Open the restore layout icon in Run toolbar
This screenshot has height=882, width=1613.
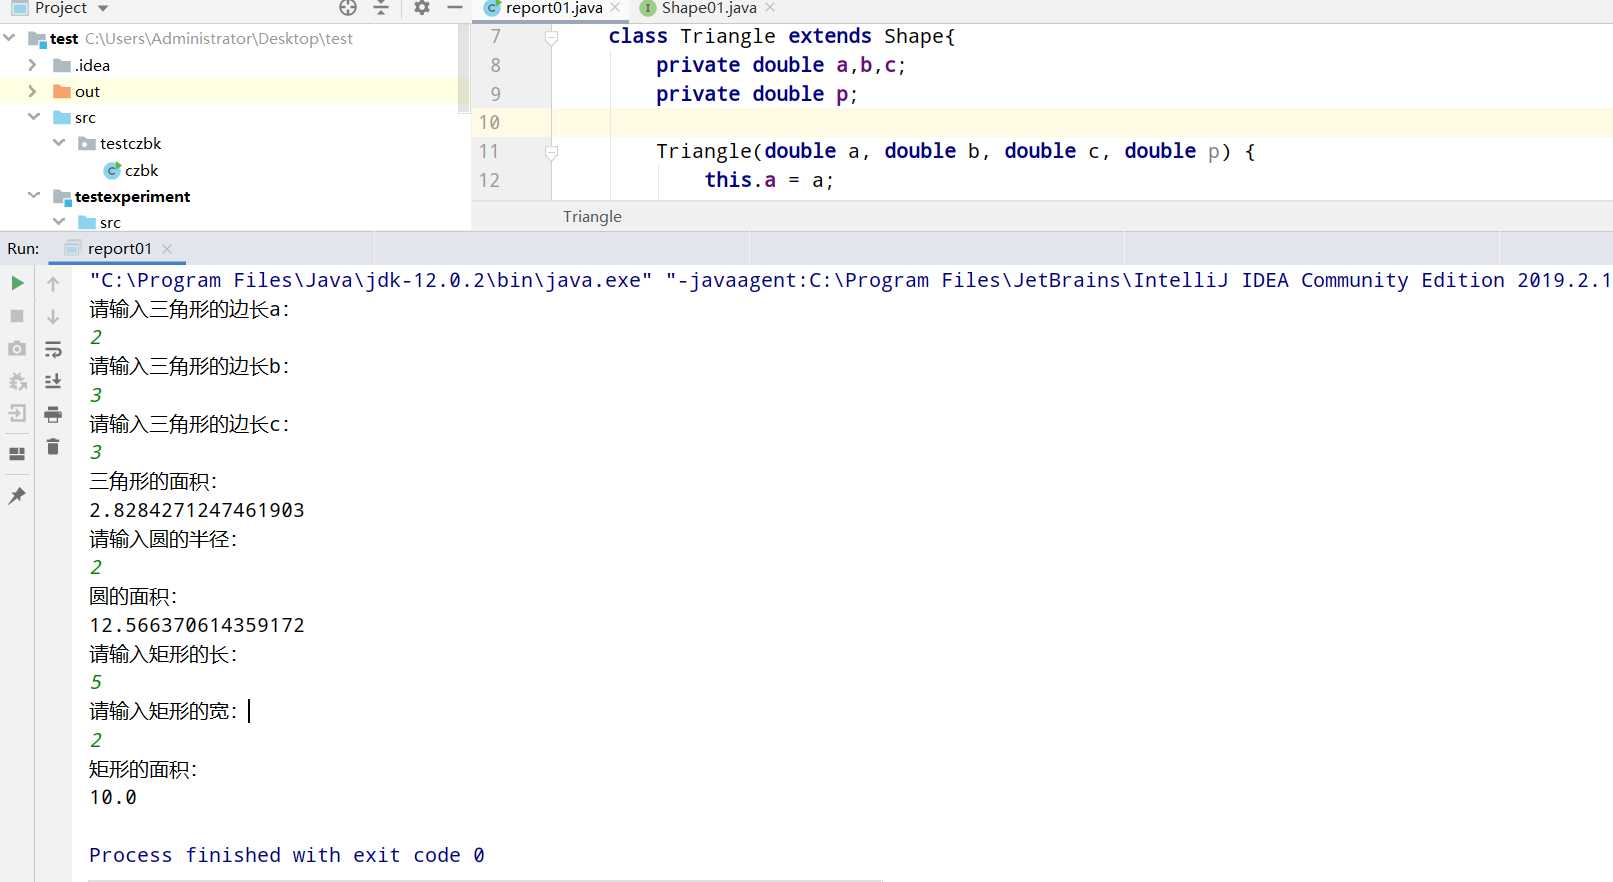pos(17,453)
